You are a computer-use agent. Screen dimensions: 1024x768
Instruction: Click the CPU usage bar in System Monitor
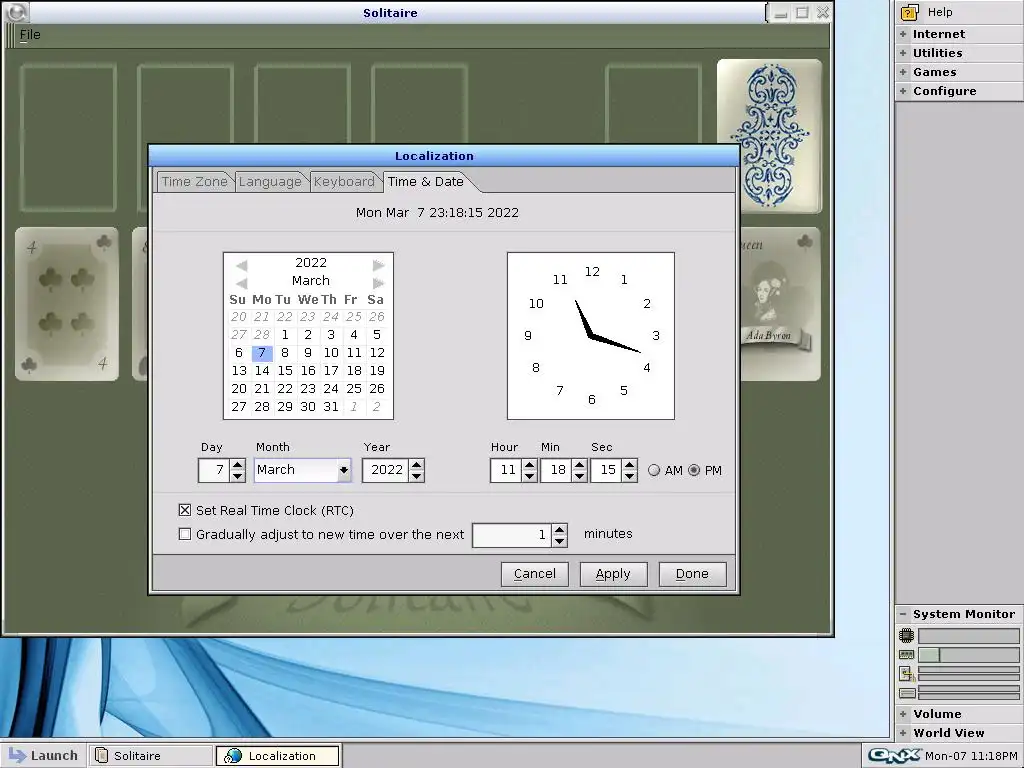click(x=969, y=635)
